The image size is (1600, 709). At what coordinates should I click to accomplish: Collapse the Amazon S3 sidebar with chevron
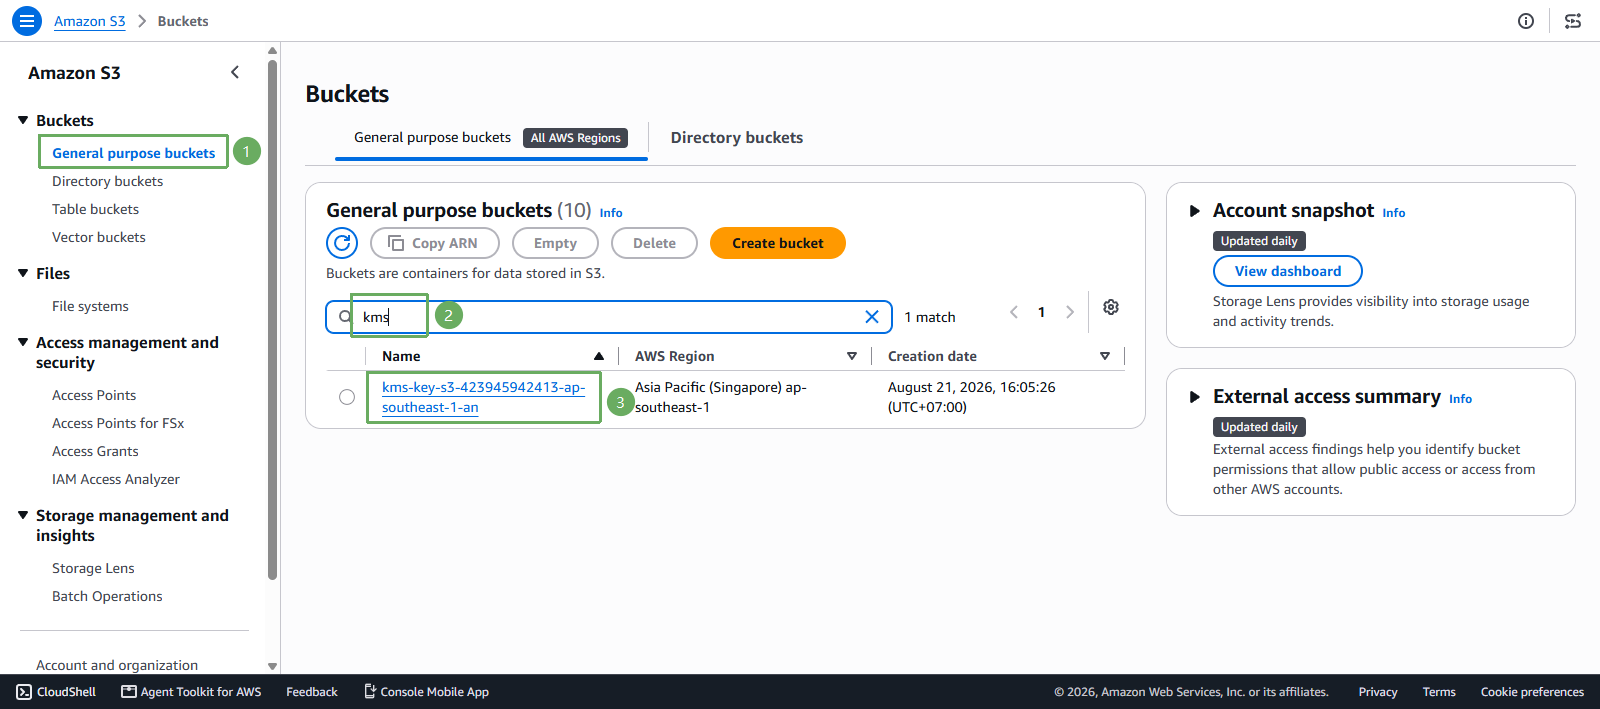pos(235,72)
